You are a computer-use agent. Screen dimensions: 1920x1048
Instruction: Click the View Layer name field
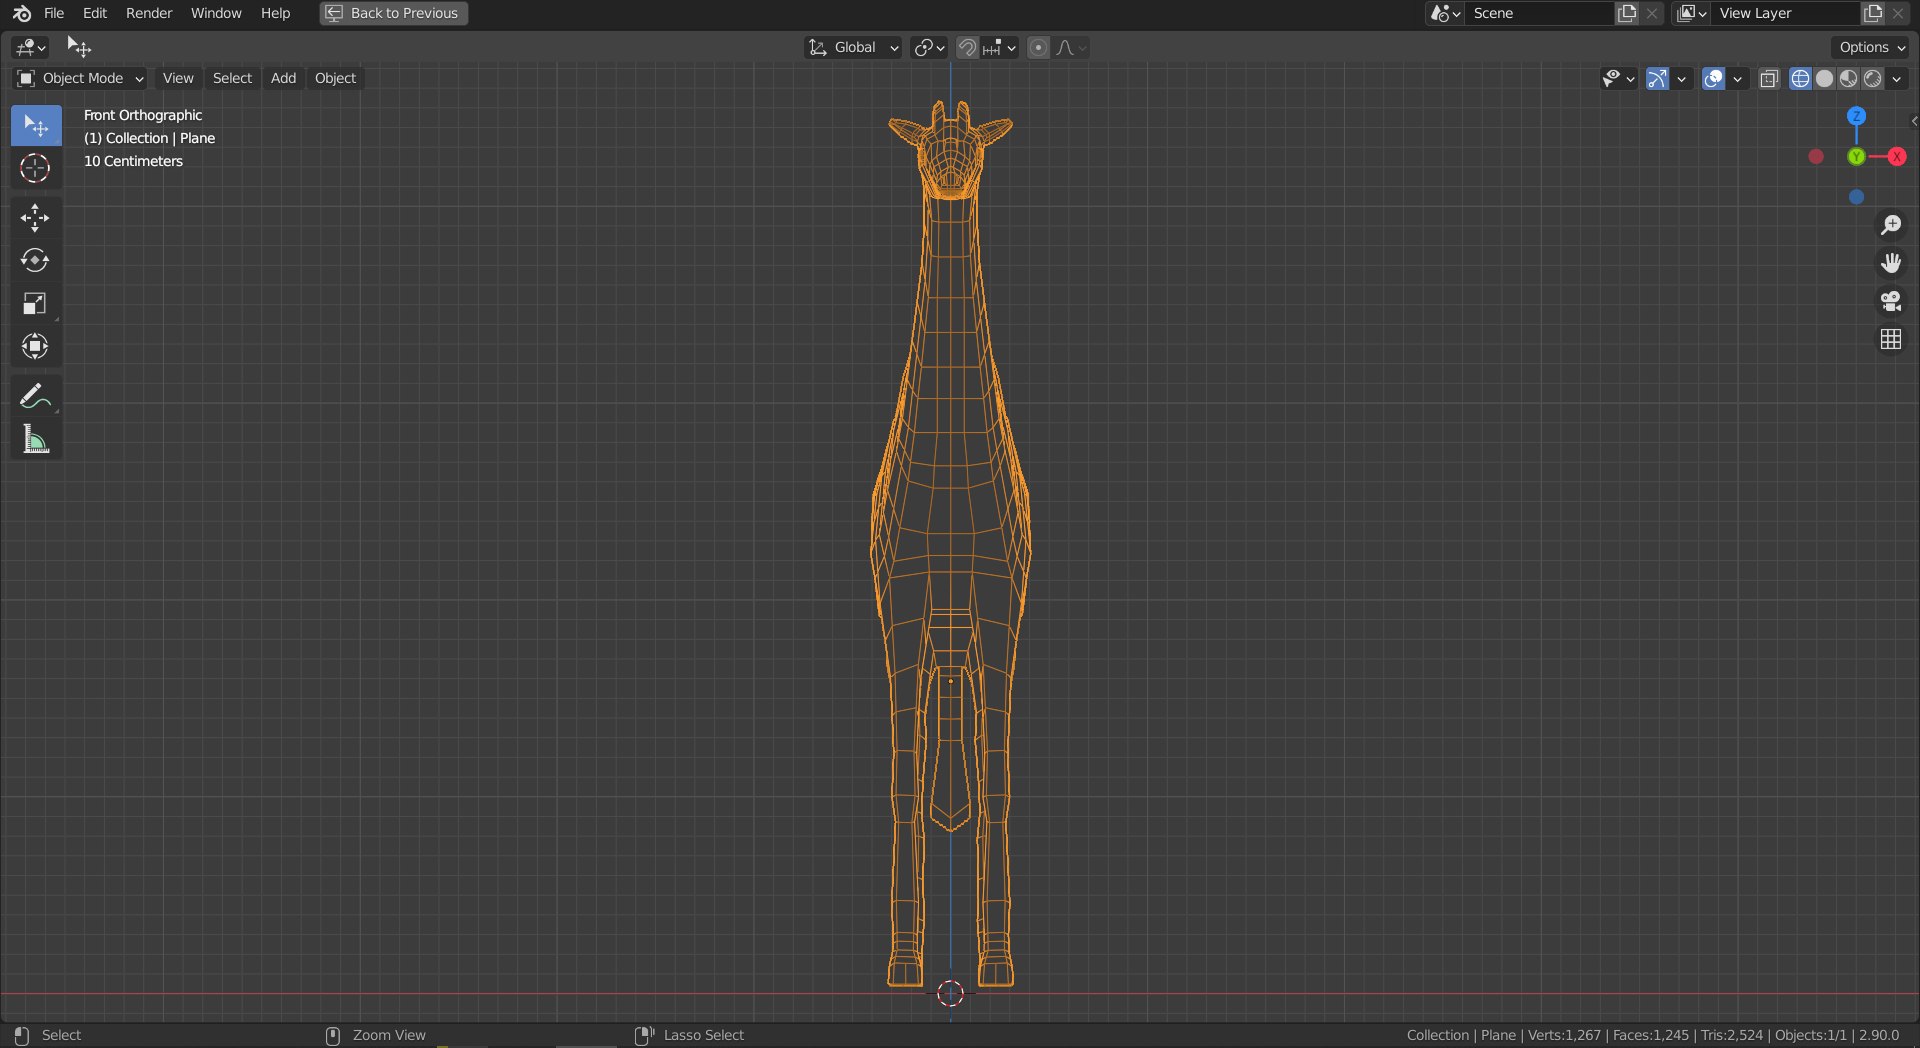coord(1786,13)
